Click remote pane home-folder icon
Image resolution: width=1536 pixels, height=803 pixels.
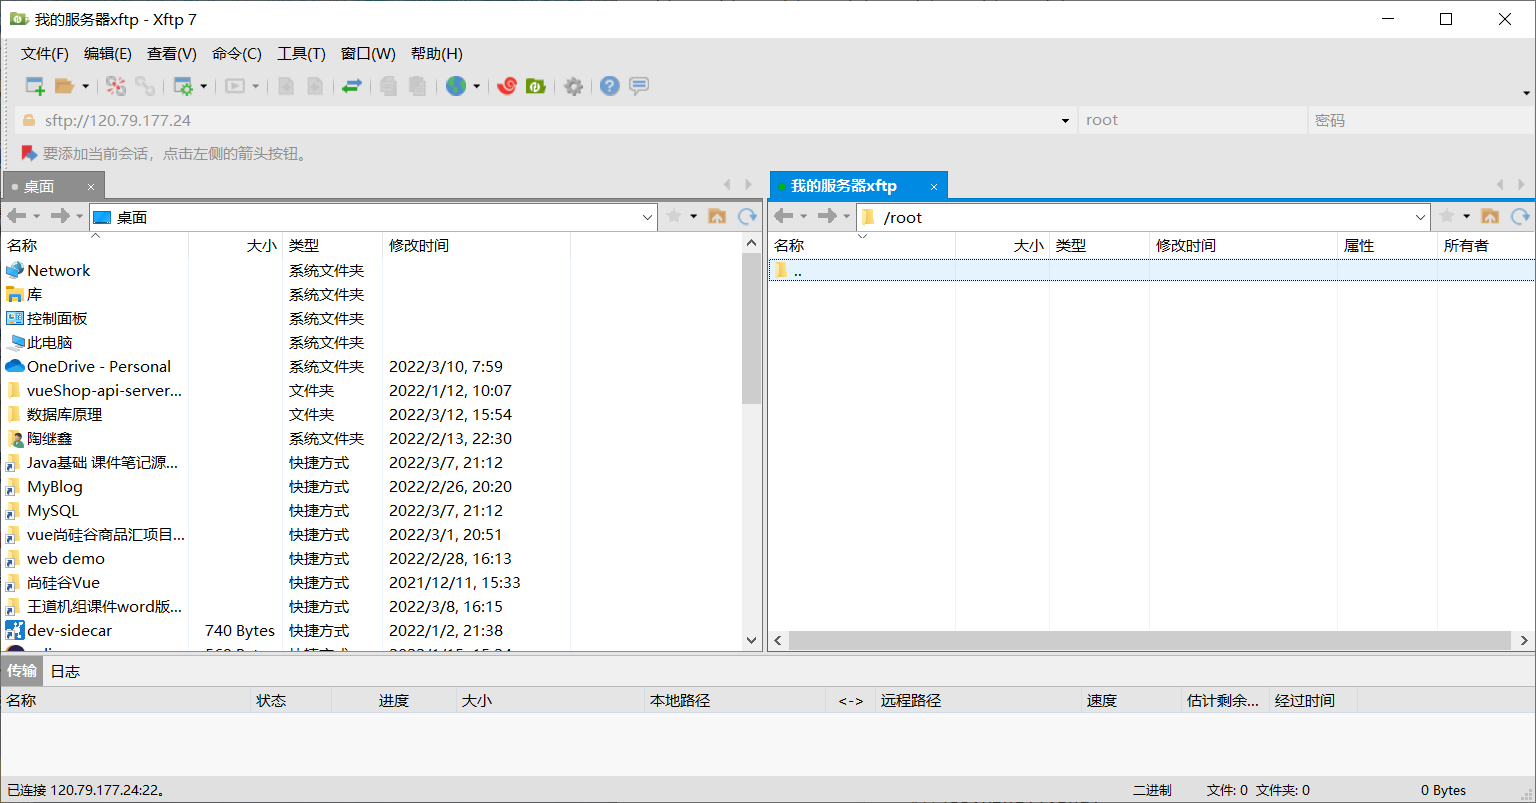click(x=1490, y=216)
